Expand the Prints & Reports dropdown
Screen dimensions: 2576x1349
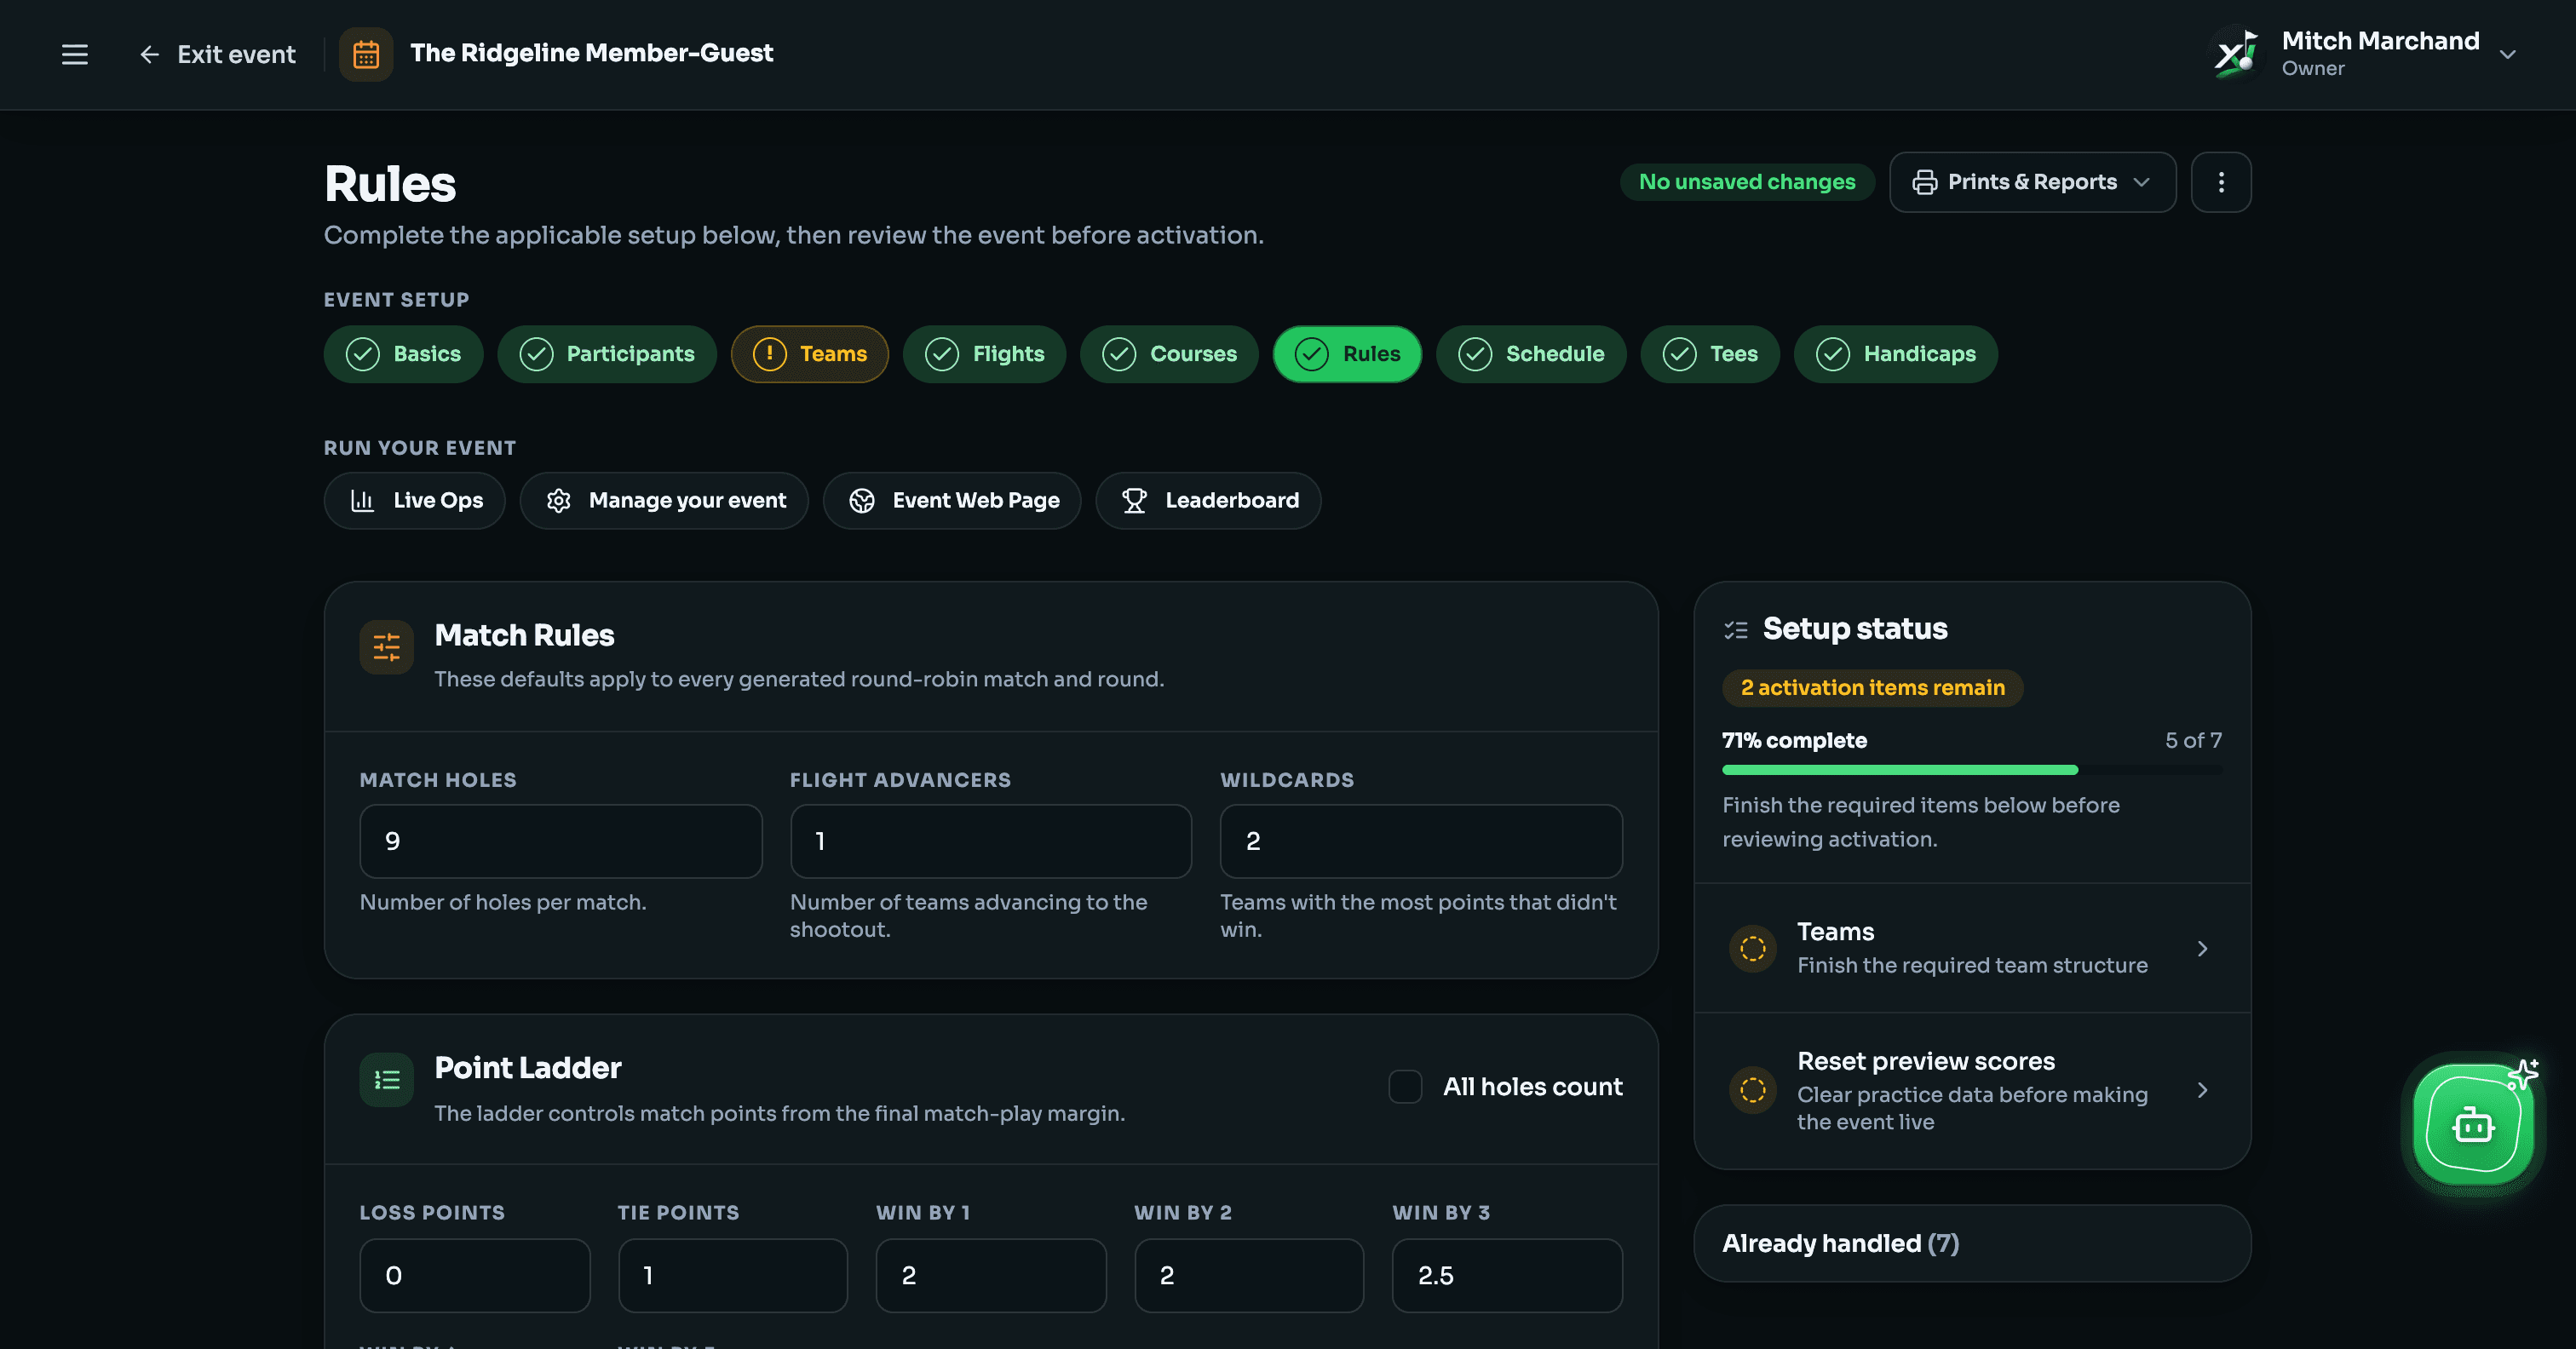point(2032,182)
